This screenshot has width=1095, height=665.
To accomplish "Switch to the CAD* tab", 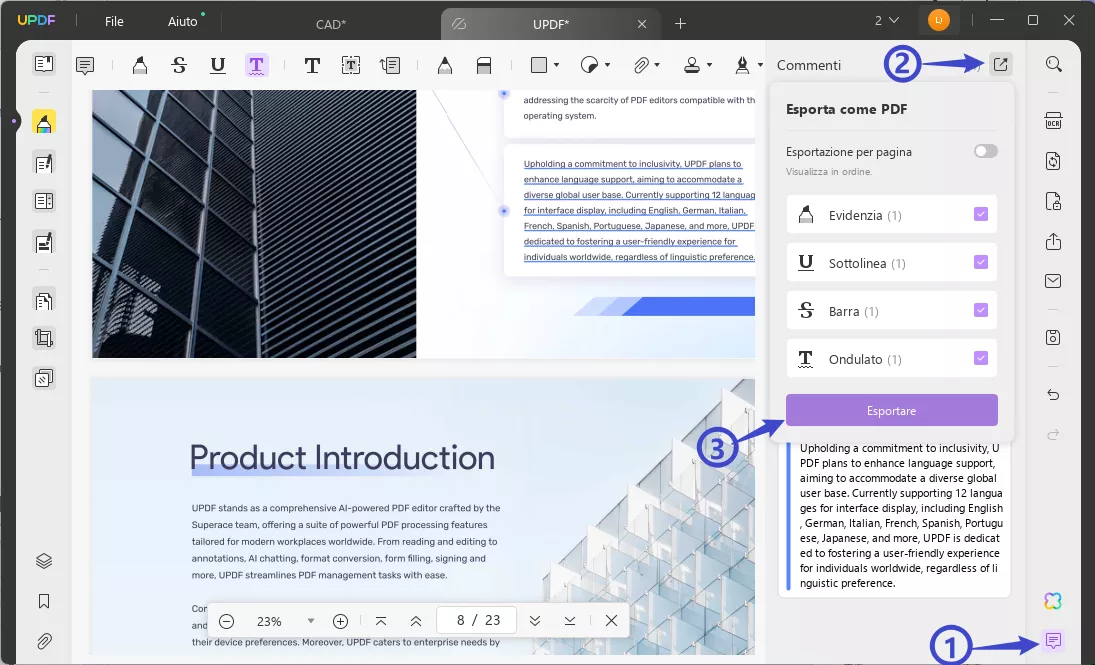I will click(330, 24).
